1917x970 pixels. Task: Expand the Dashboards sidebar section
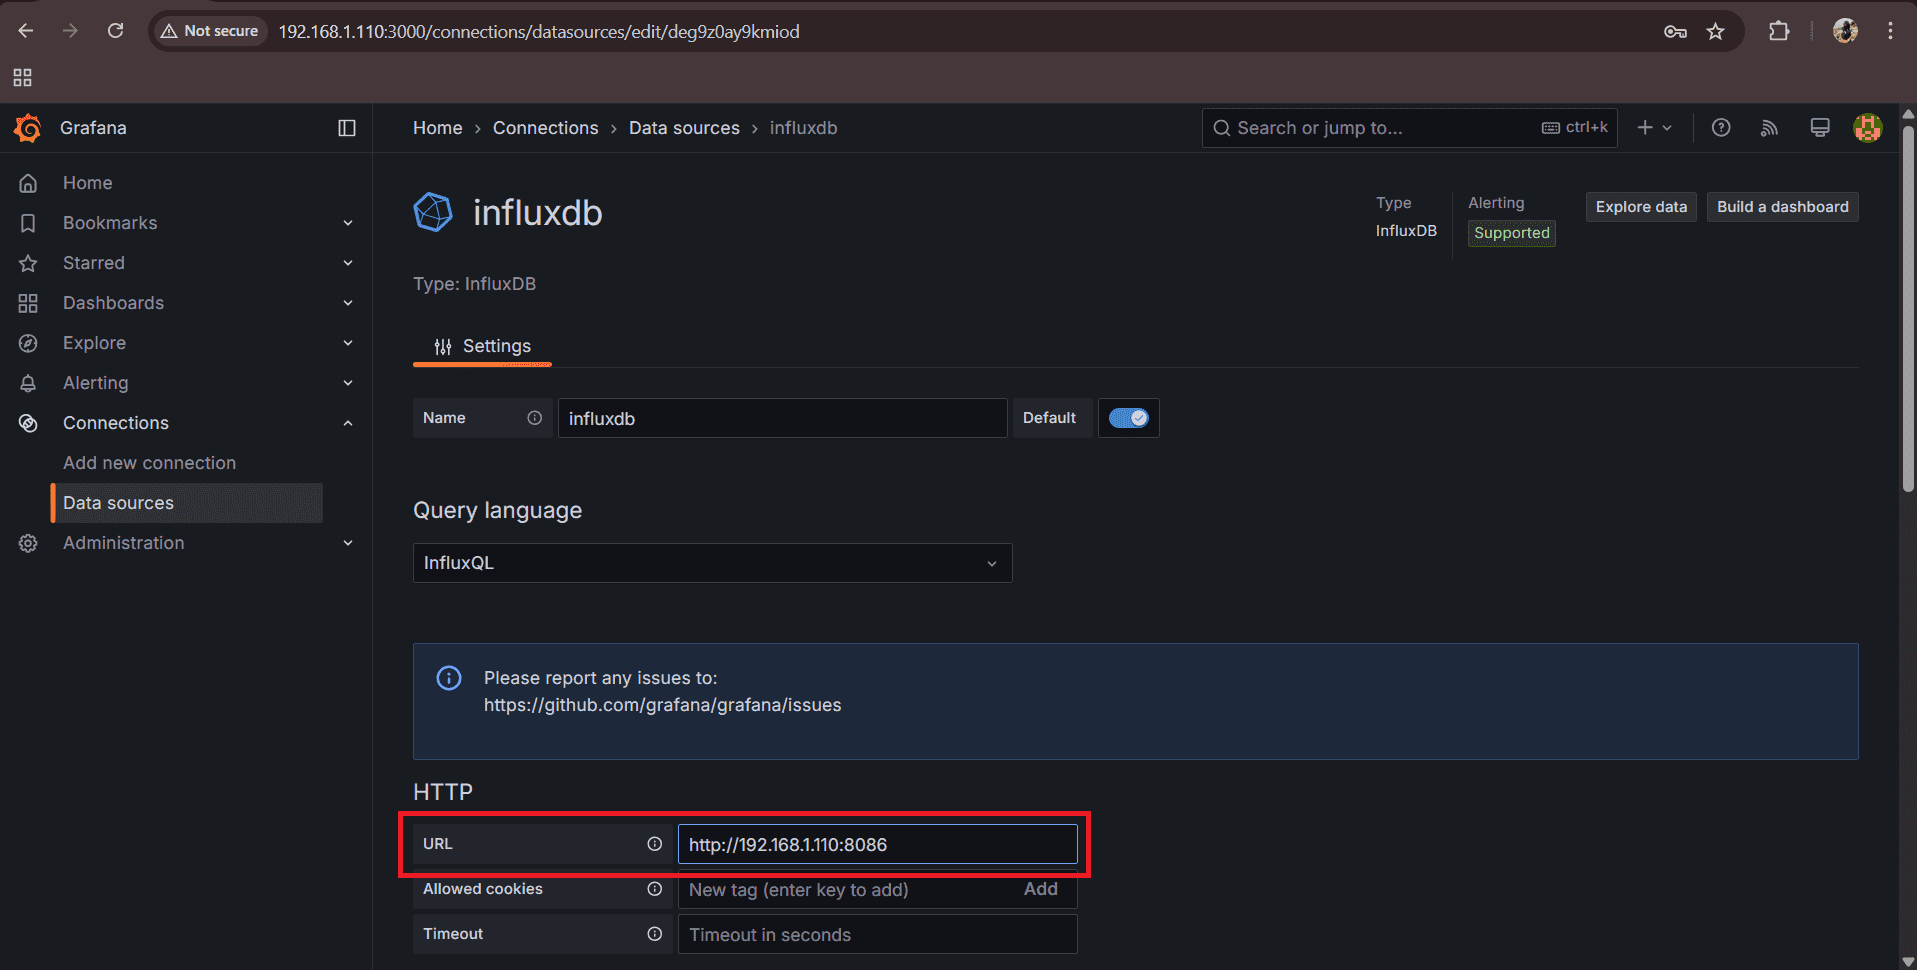347,302
